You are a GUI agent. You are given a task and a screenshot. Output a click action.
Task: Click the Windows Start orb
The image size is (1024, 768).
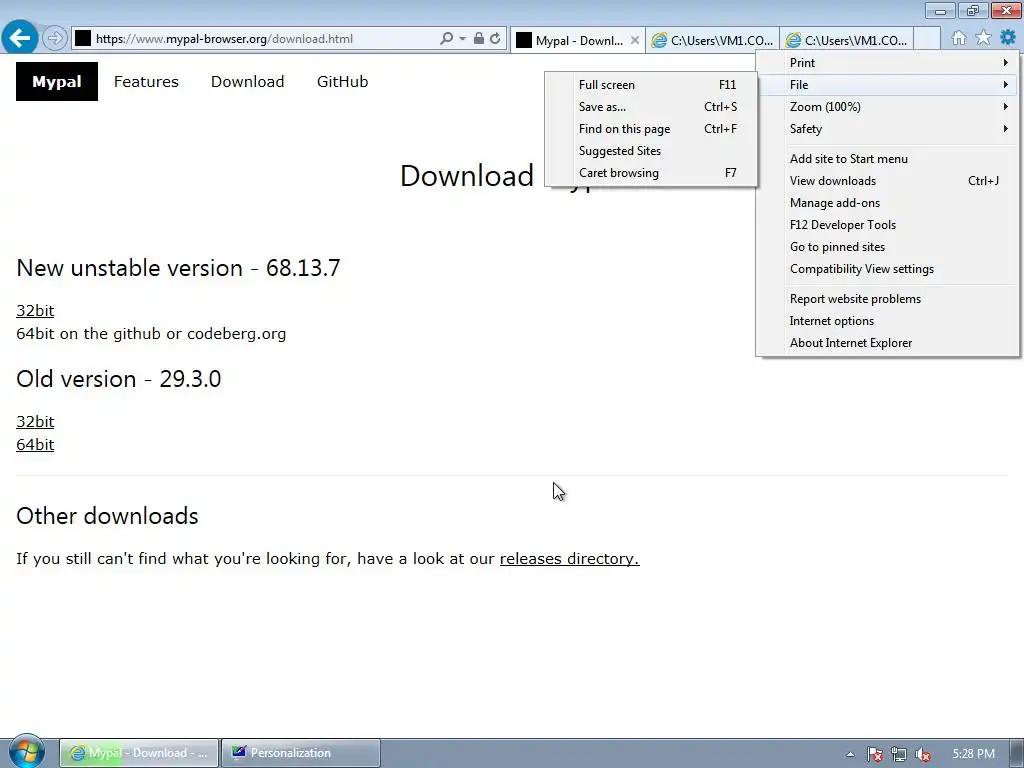(x=26, y=752)
